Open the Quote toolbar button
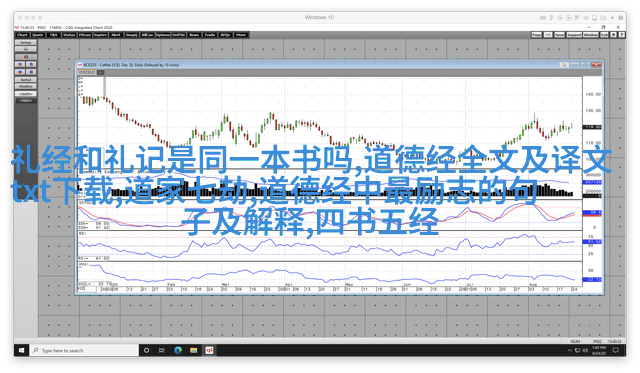 (x=38, y=35)
